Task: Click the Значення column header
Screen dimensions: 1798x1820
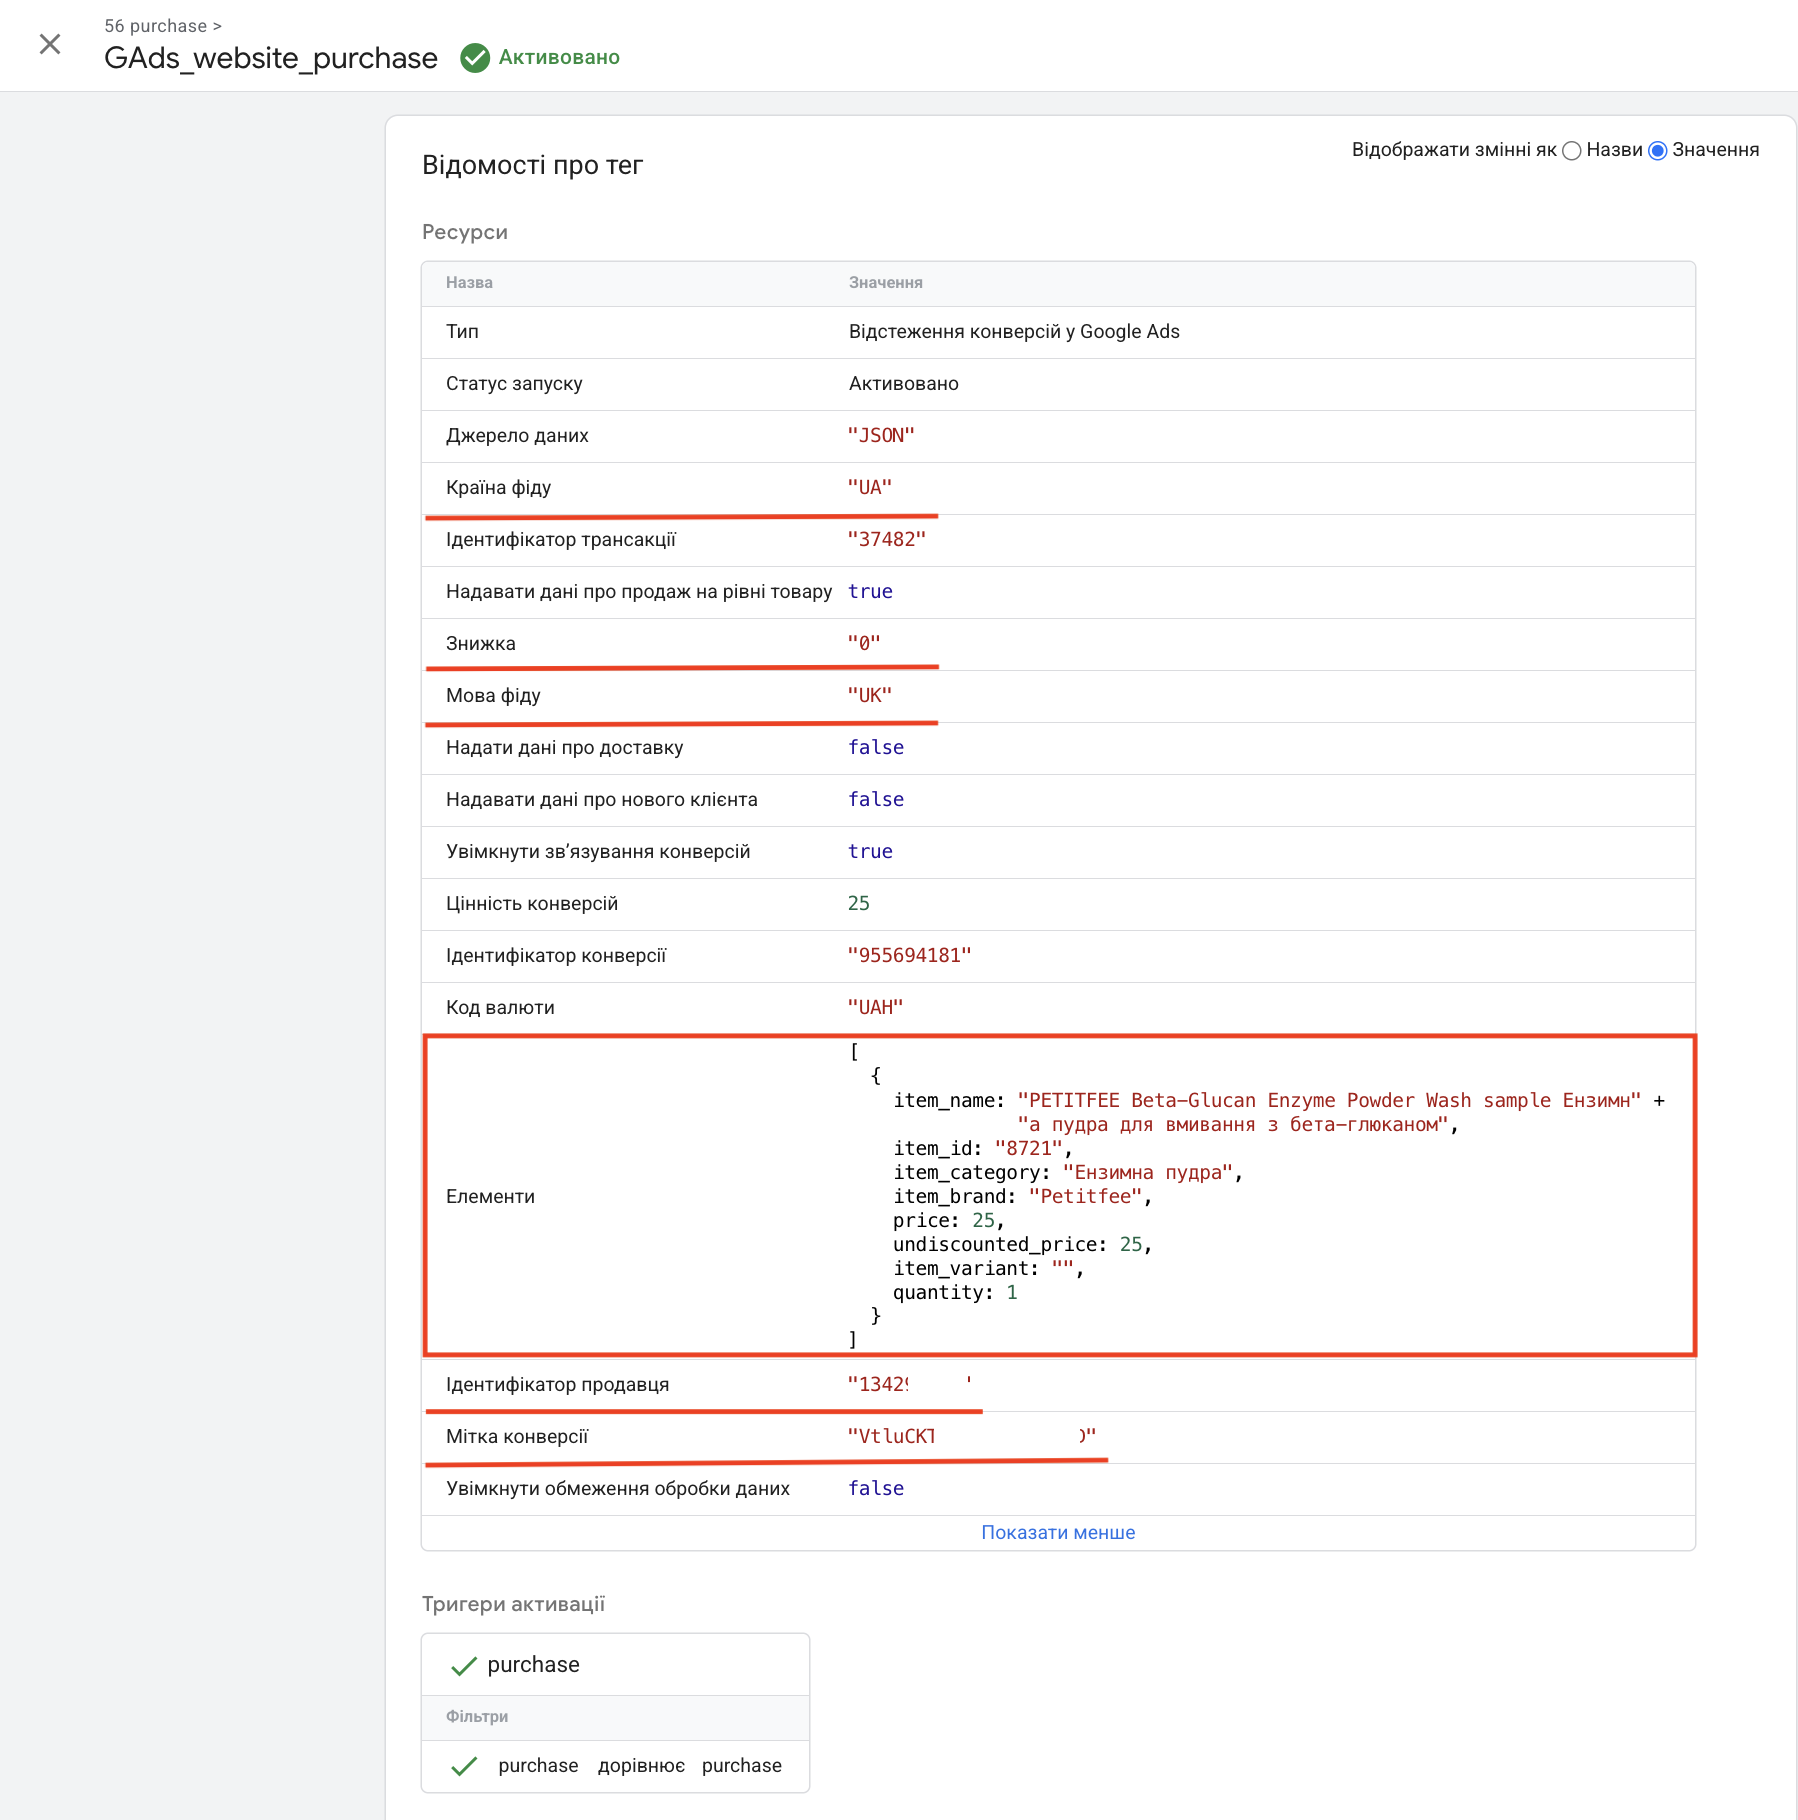Action: 885,283
